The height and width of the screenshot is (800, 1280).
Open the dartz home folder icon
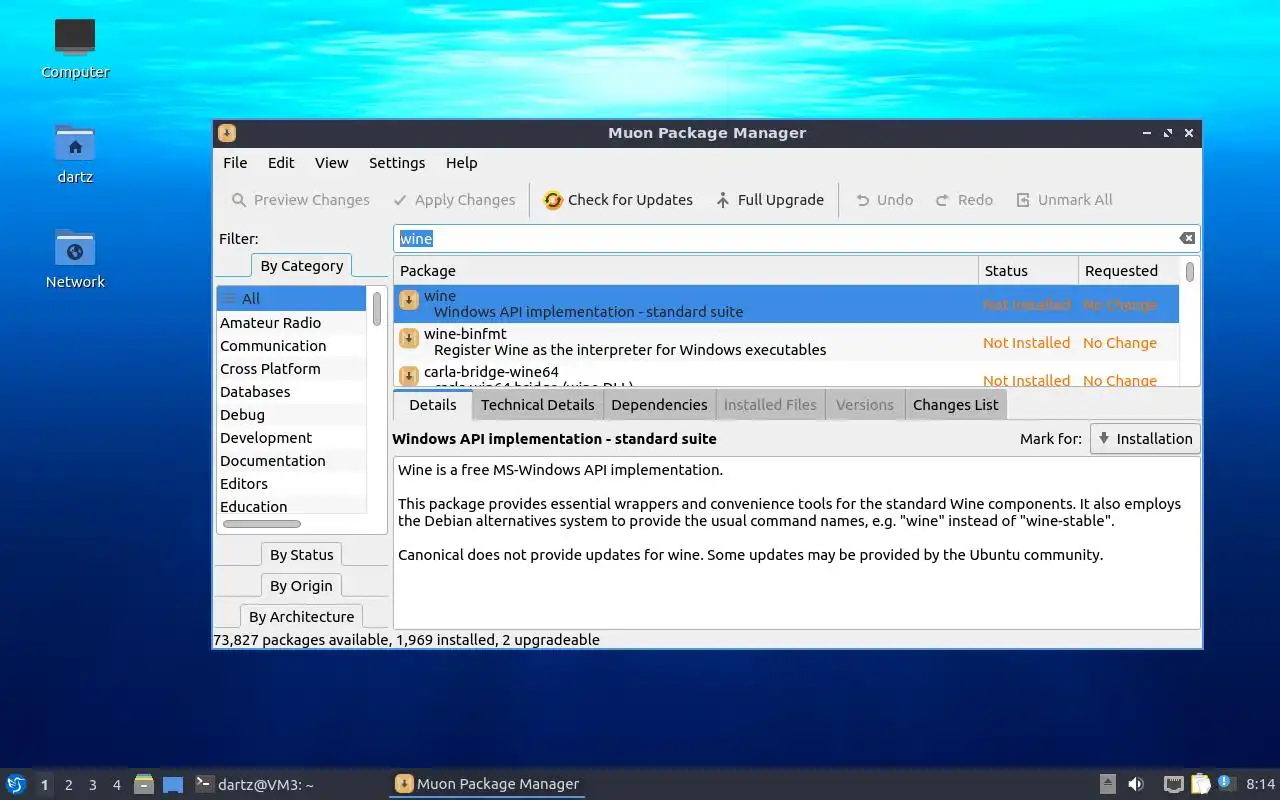[75, 143]
